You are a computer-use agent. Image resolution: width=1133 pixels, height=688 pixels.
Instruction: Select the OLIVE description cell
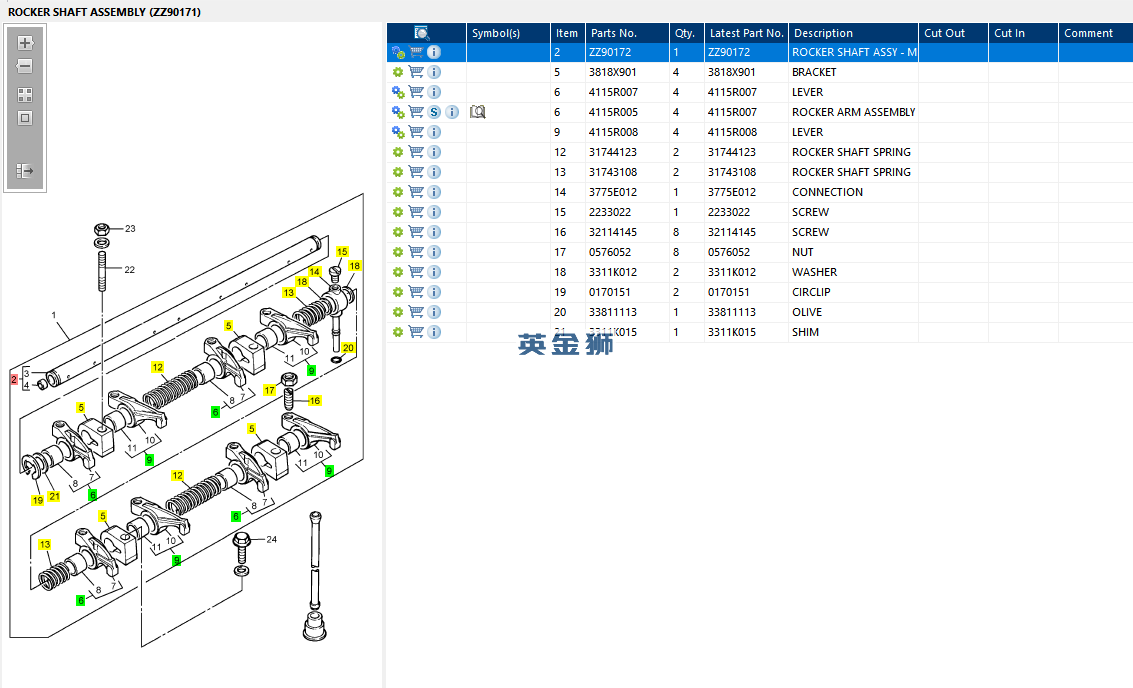coord(853,312)
